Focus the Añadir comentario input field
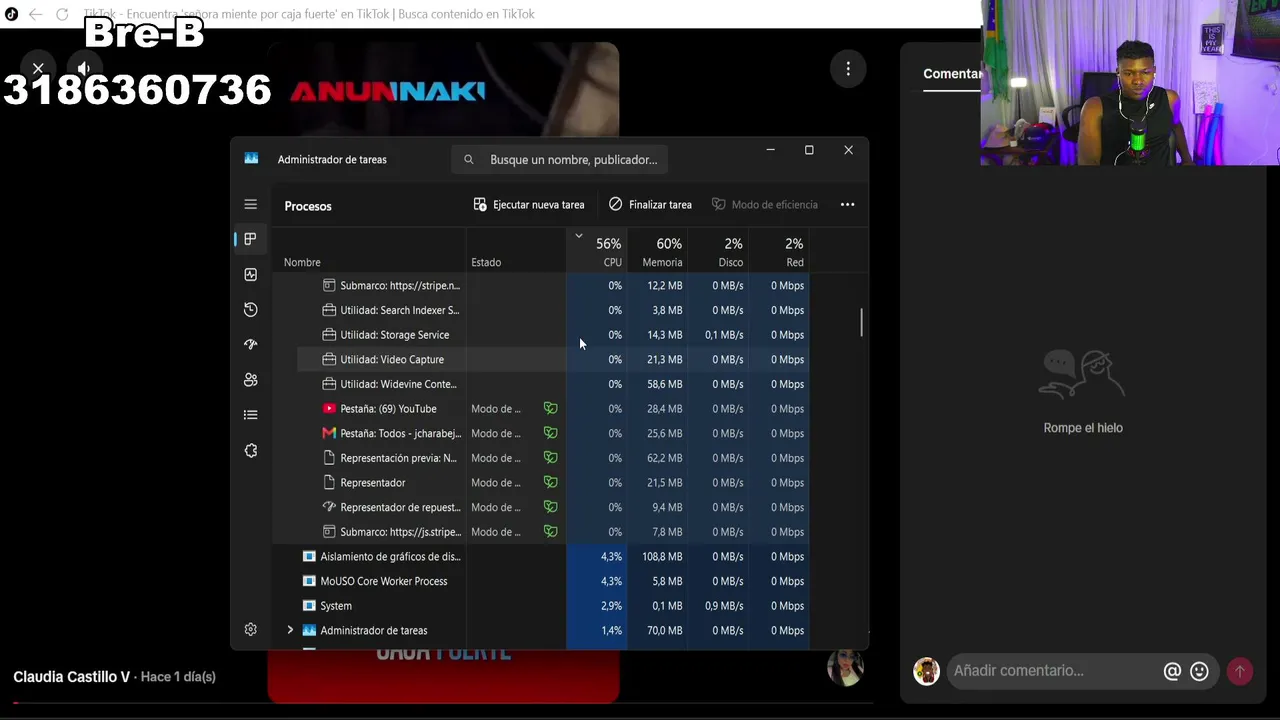The image size is (1280, 720). (1053, 671)
